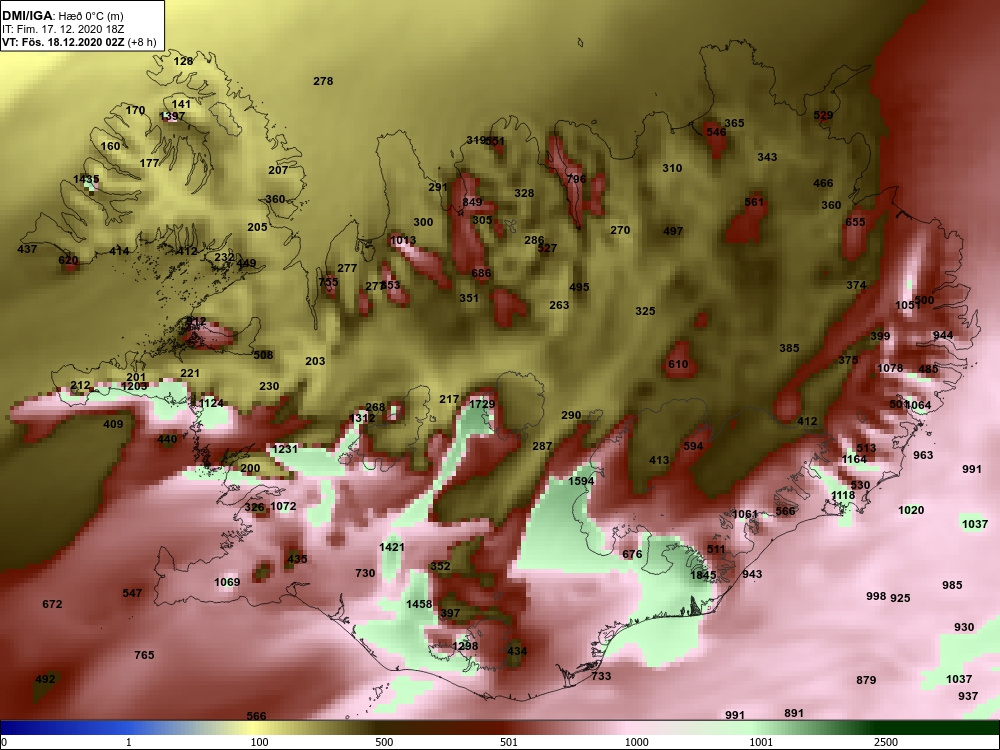Viewport: 1000px width, 750px height.
Task: Click the map value '594'
Action: click(693, 446)
